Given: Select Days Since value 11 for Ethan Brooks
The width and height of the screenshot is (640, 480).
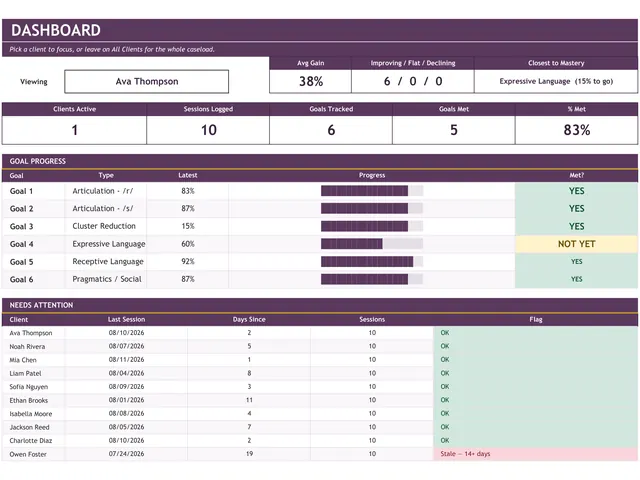Looking at the screenshot, I should [x=249, y=400].
